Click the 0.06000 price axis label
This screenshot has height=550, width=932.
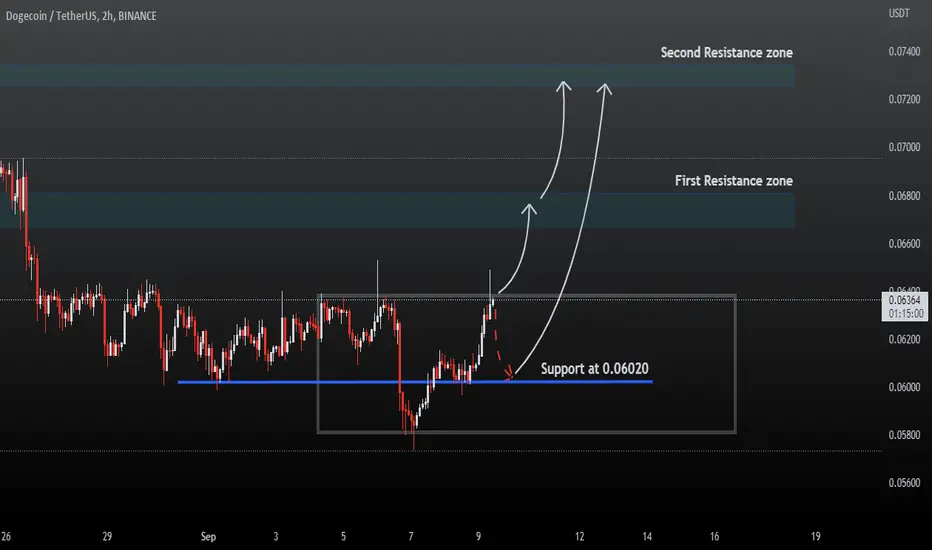[904, 387]
